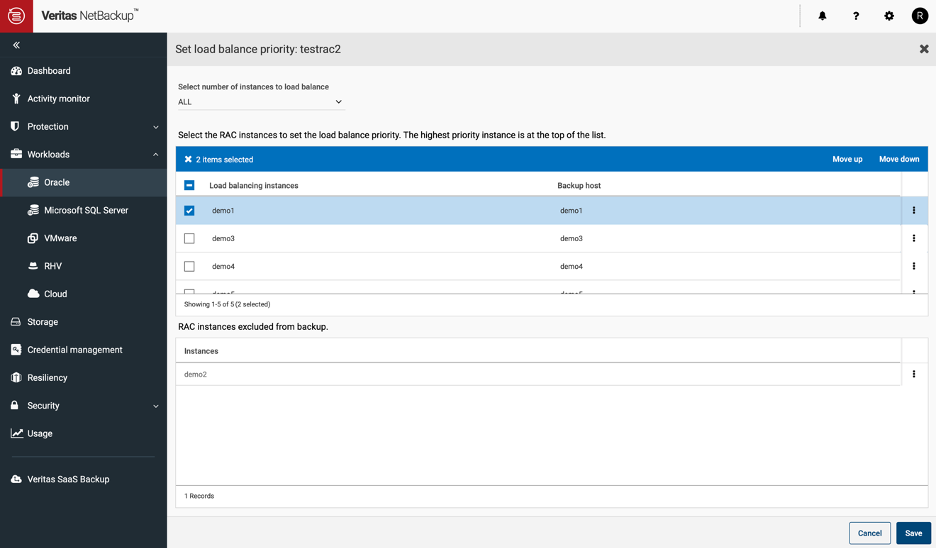Click the Storage drive icon
The width and height of the screenshot is (936, 548).
[x=16, y=322]
